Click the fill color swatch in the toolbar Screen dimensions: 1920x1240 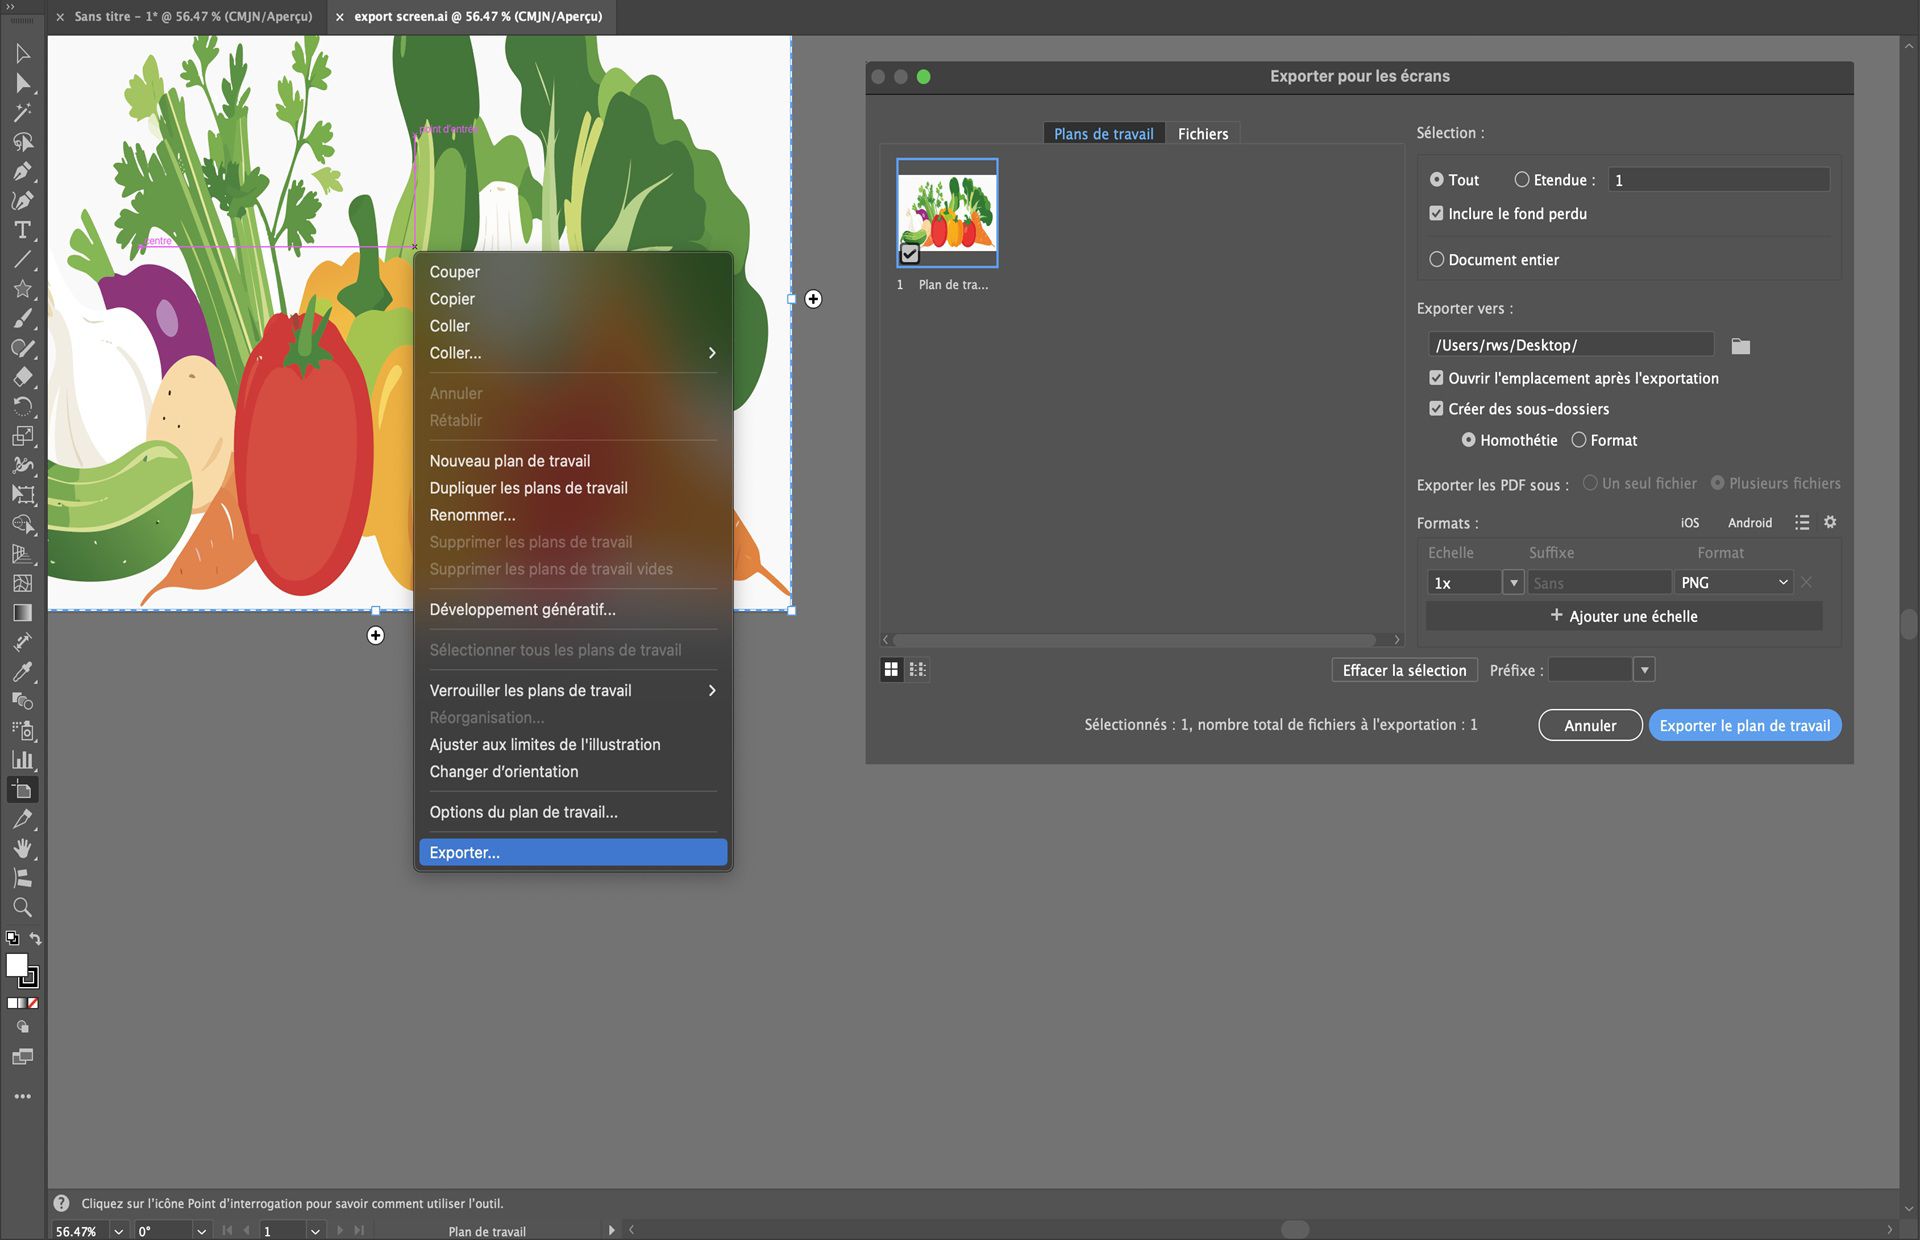point(16,965)
